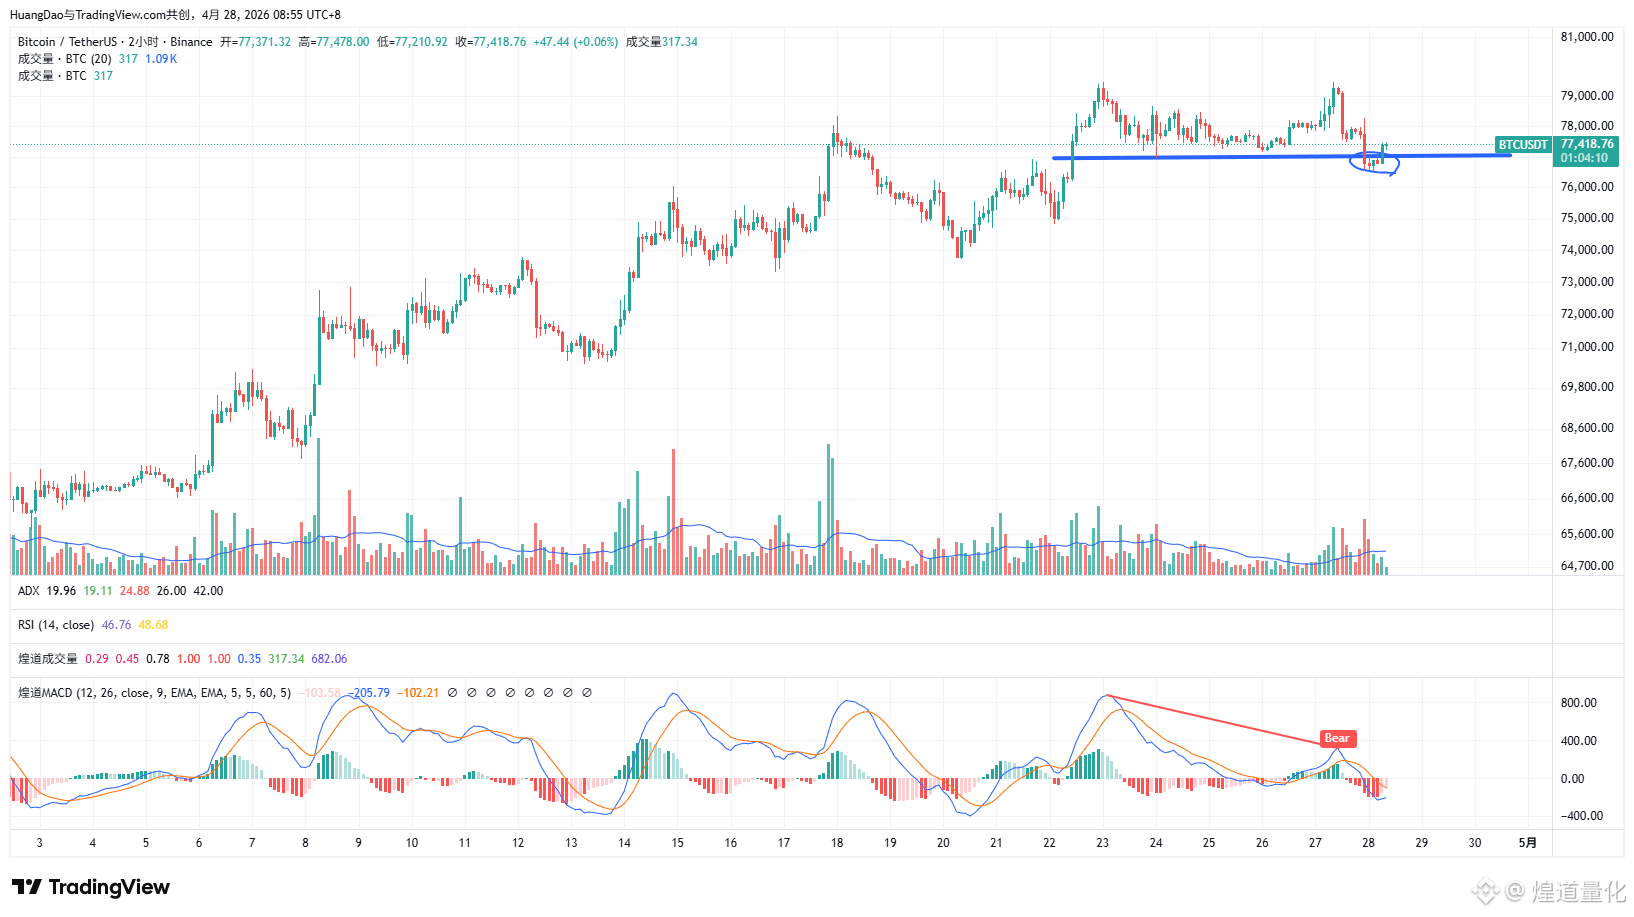Click the BTCUSDT symbol tag on price axis

[x=1522, y=145]
